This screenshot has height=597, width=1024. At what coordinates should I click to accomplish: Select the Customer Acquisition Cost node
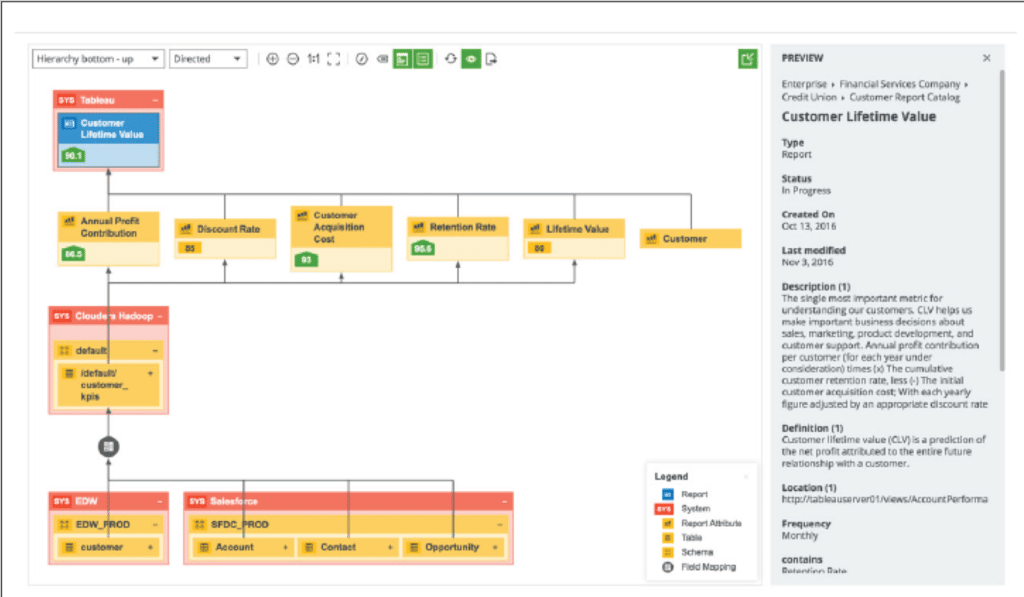tap(341, 238)
